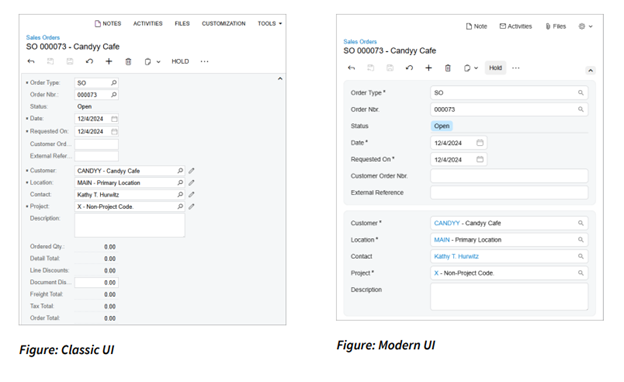Edit Project pencil icon in Classic UI
Screen dimensions: 624x382
pyautogui.click(x=191, y=206)
